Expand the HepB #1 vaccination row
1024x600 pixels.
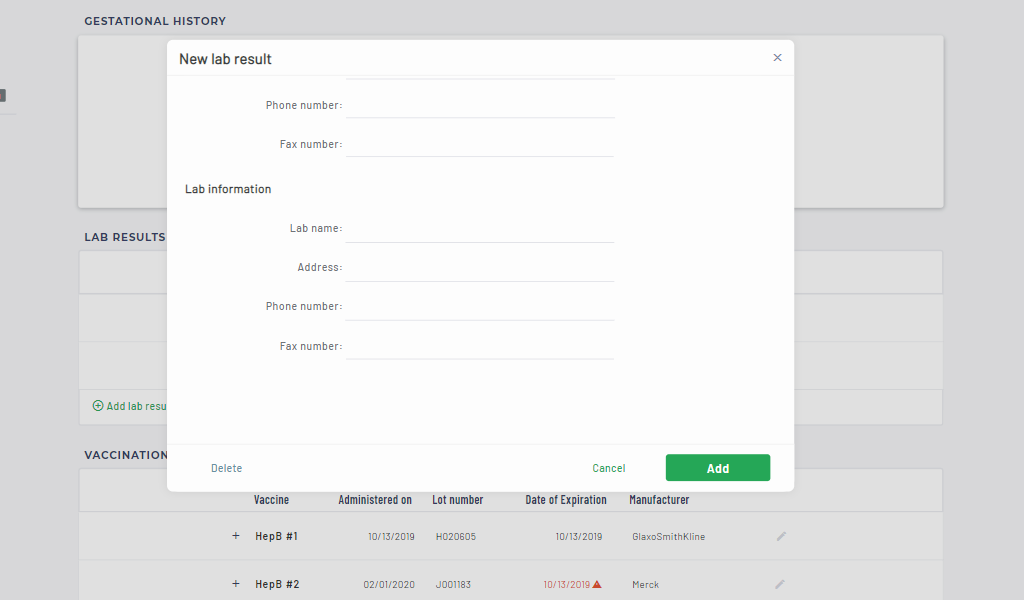click(236, 536)
